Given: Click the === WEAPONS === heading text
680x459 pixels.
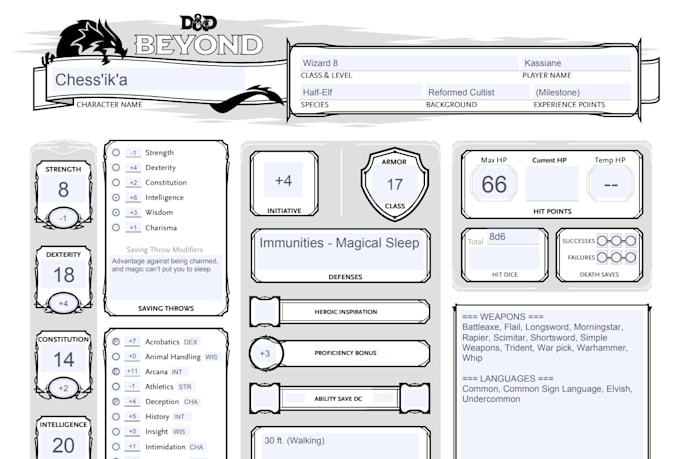Looking at the screenshot, I should pos(503,317).
